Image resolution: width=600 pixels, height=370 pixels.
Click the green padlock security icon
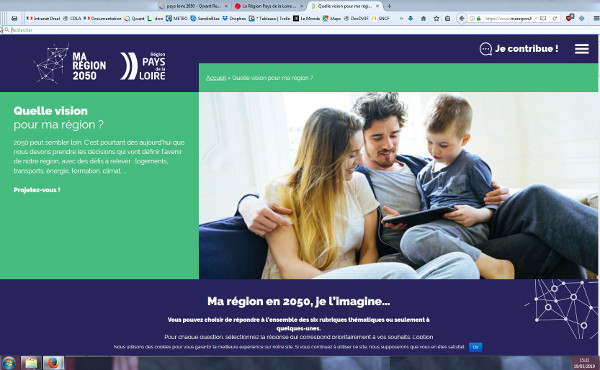[478, 18]
